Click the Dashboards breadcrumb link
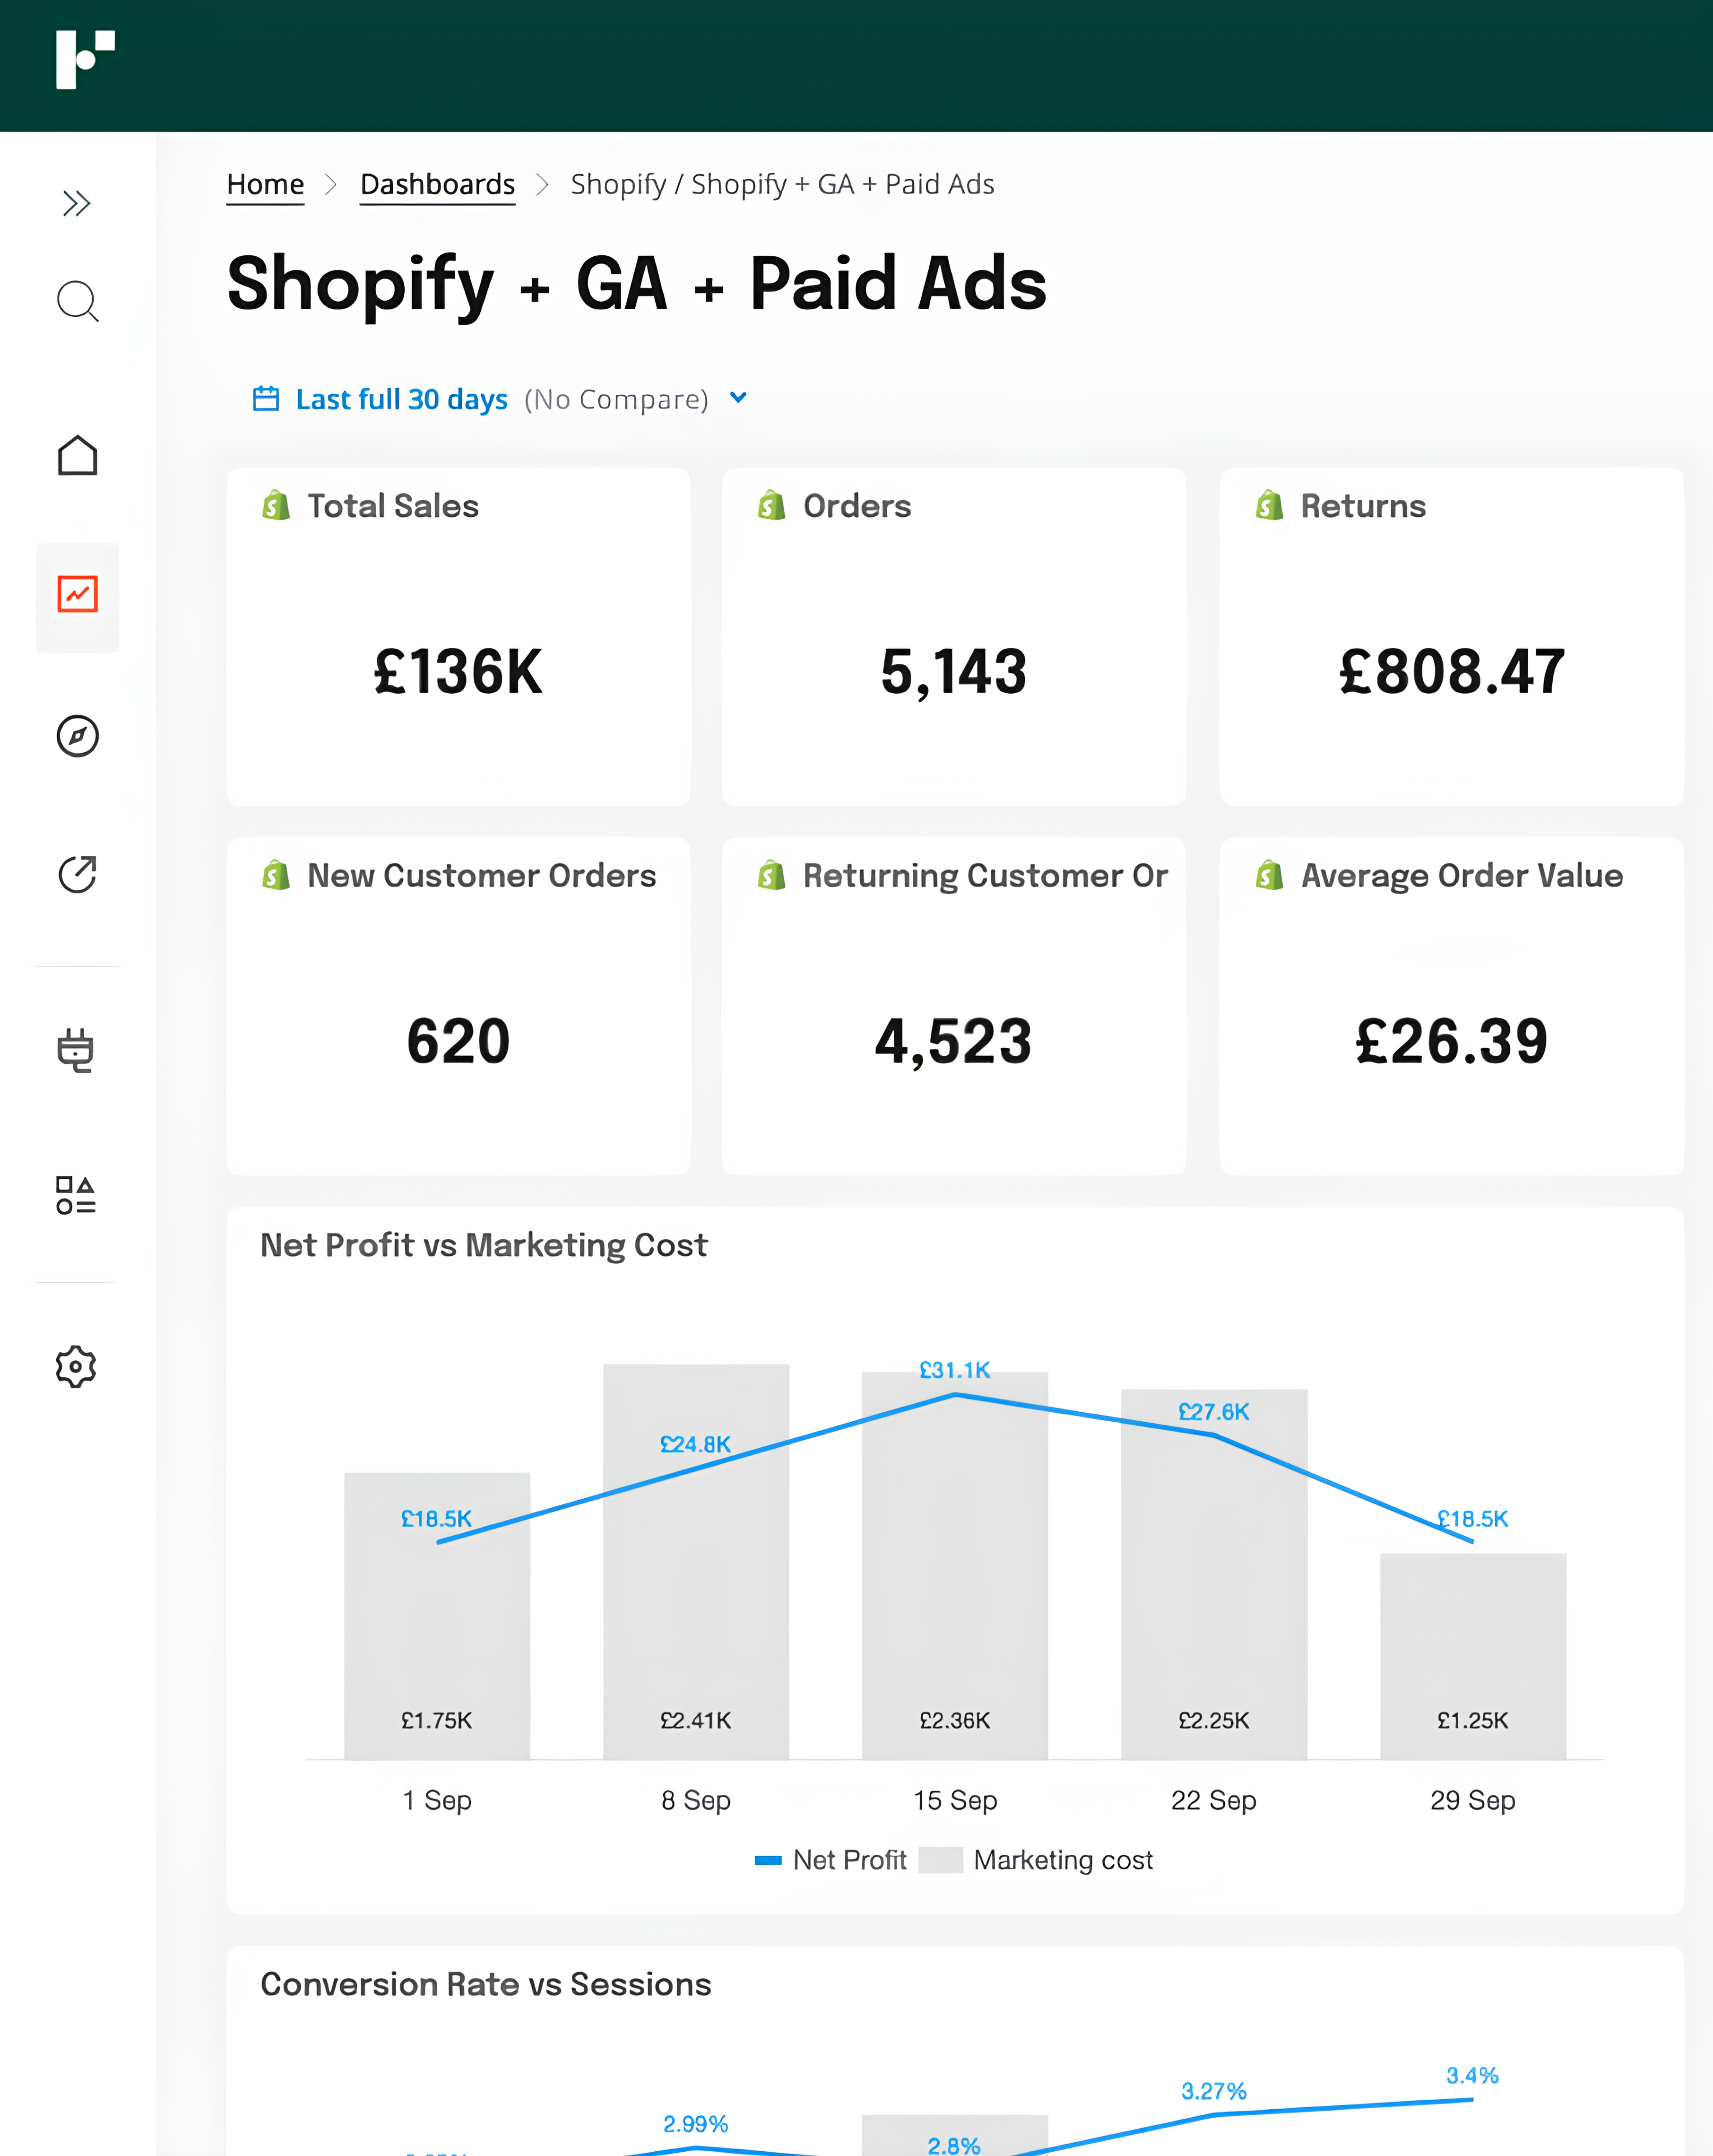Image resolution: width=1713 pixels, height=2156 pixels. (x=437, y=185)
